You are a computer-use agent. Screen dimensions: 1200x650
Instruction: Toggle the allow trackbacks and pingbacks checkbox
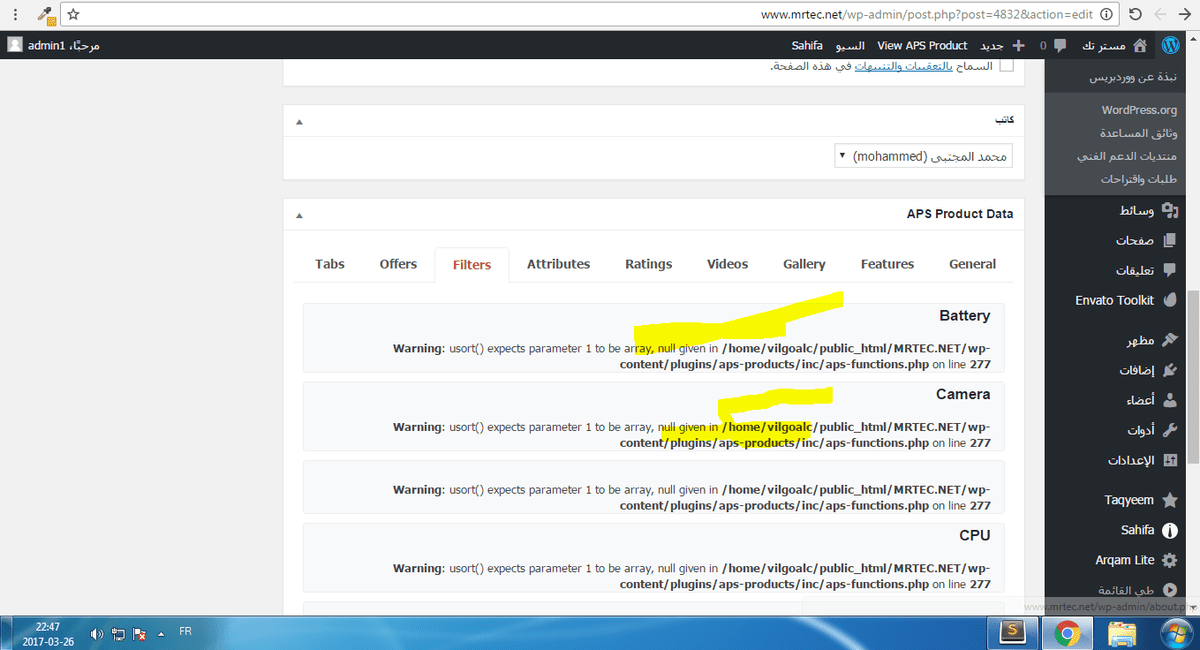(x=1006, y=66)
